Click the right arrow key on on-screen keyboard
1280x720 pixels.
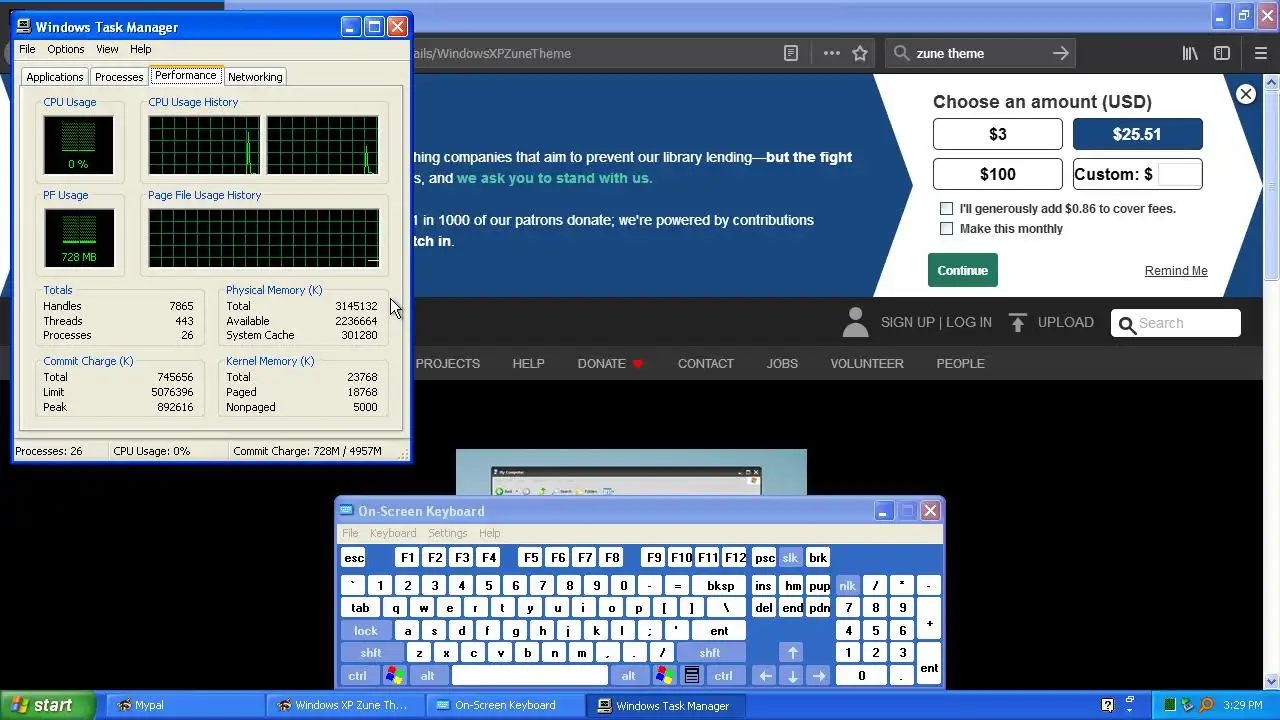(x=819, y=676)
